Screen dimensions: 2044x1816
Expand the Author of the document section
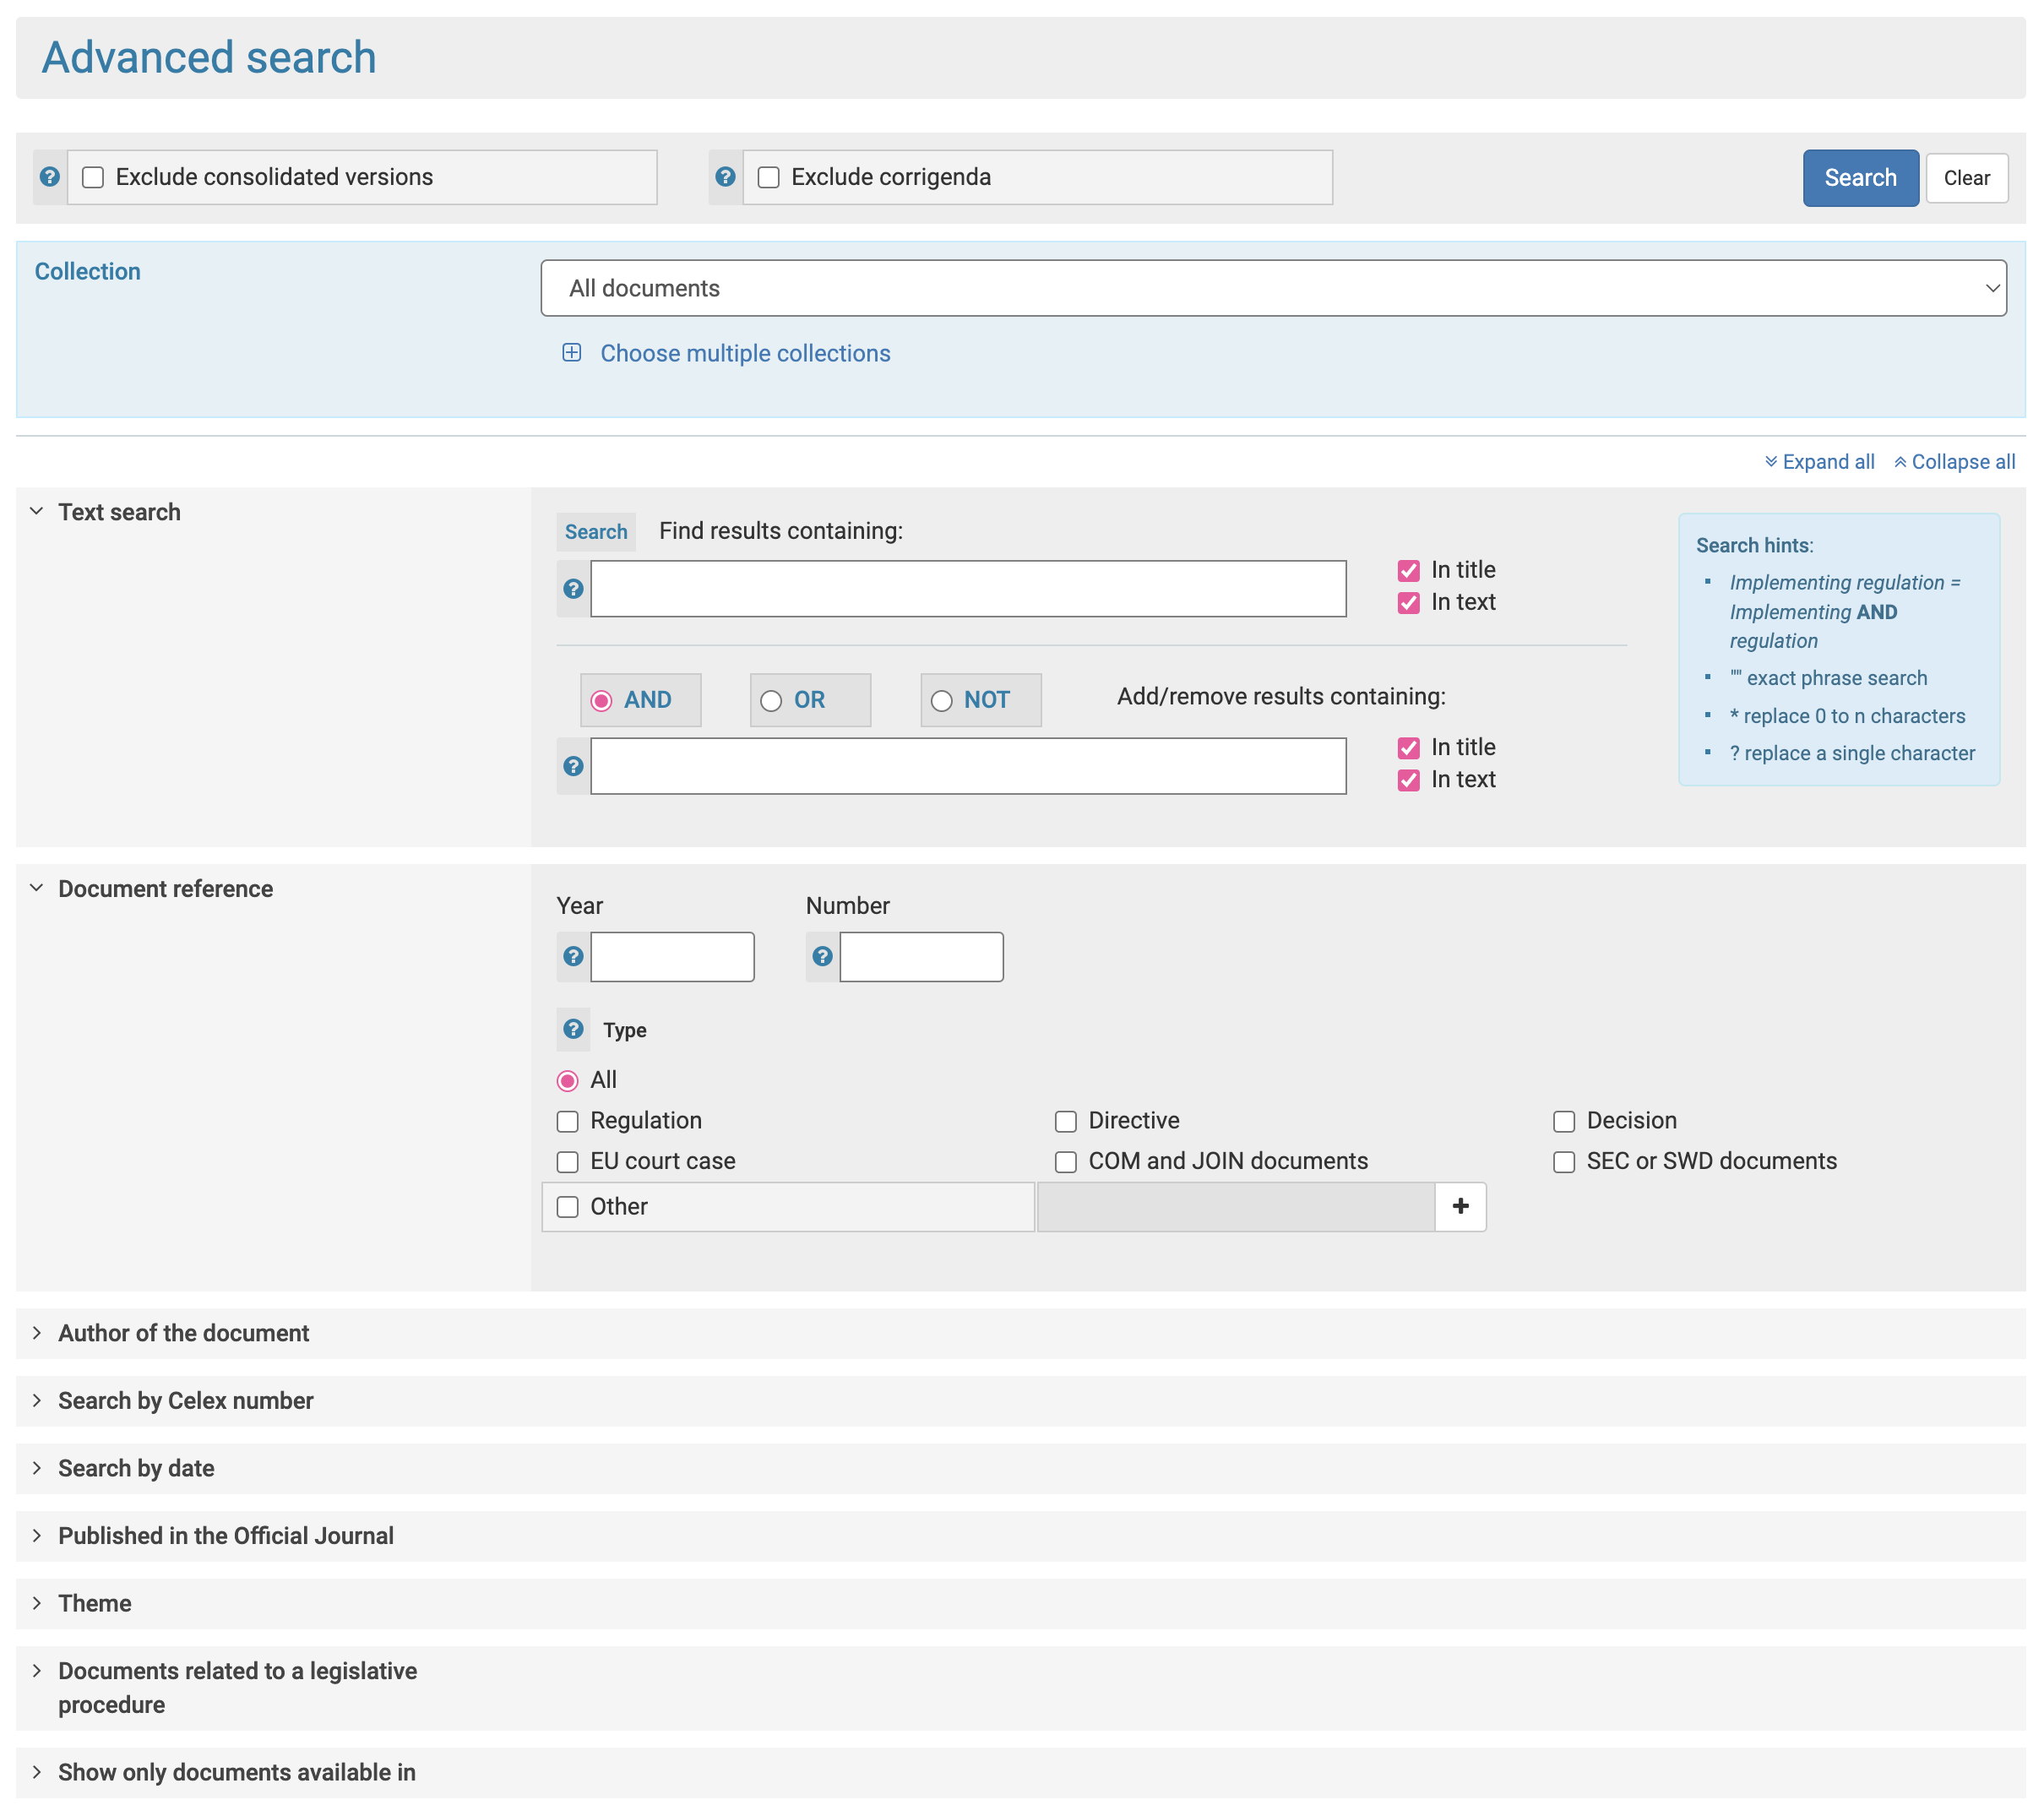pyautogui.click(x=183, y=1334)
